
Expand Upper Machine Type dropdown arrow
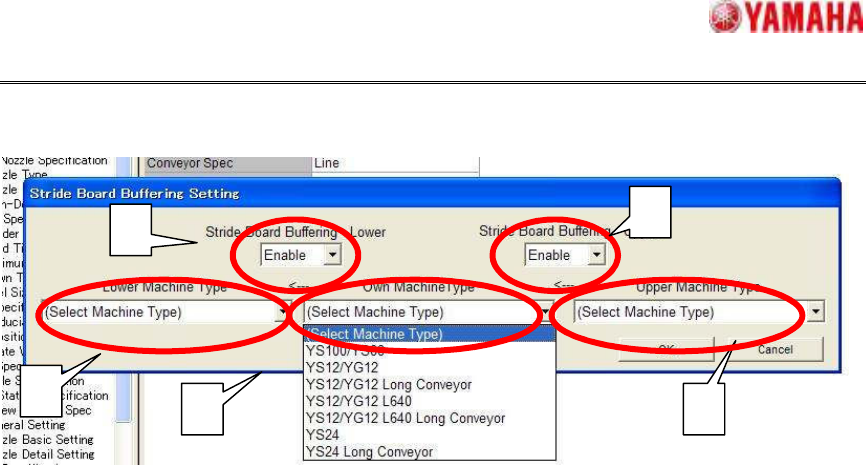[x=816, y=312]
